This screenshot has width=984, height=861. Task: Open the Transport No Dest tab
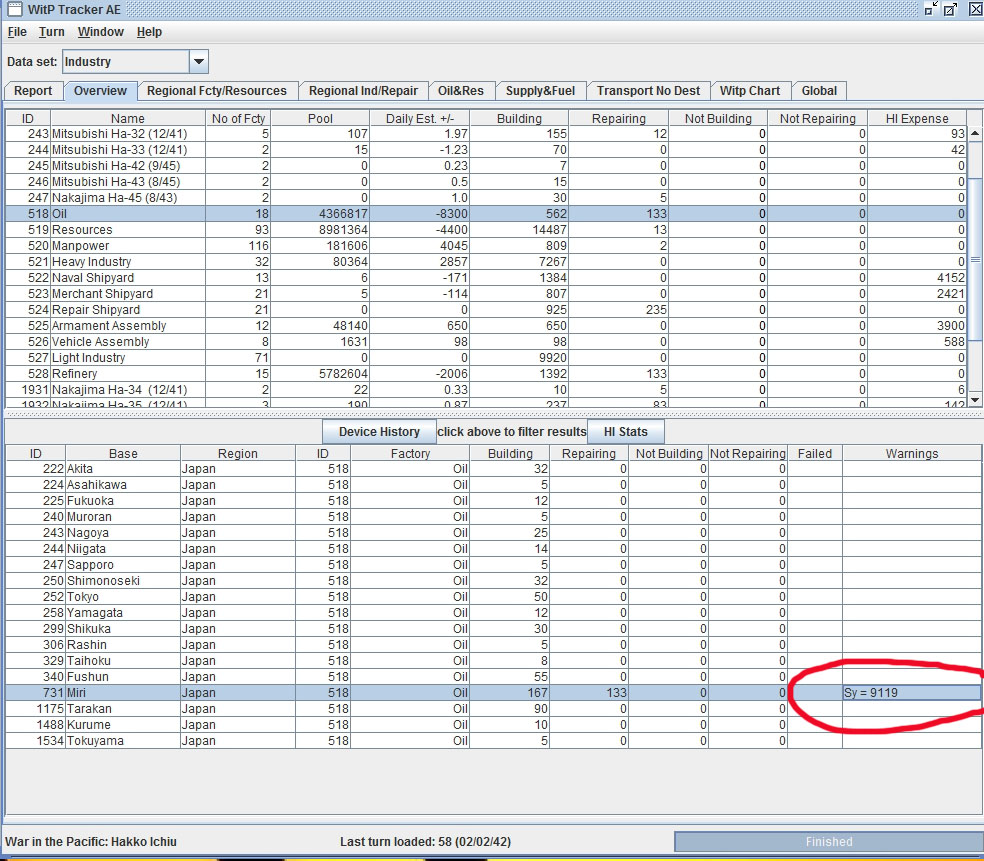coord(648,91)
